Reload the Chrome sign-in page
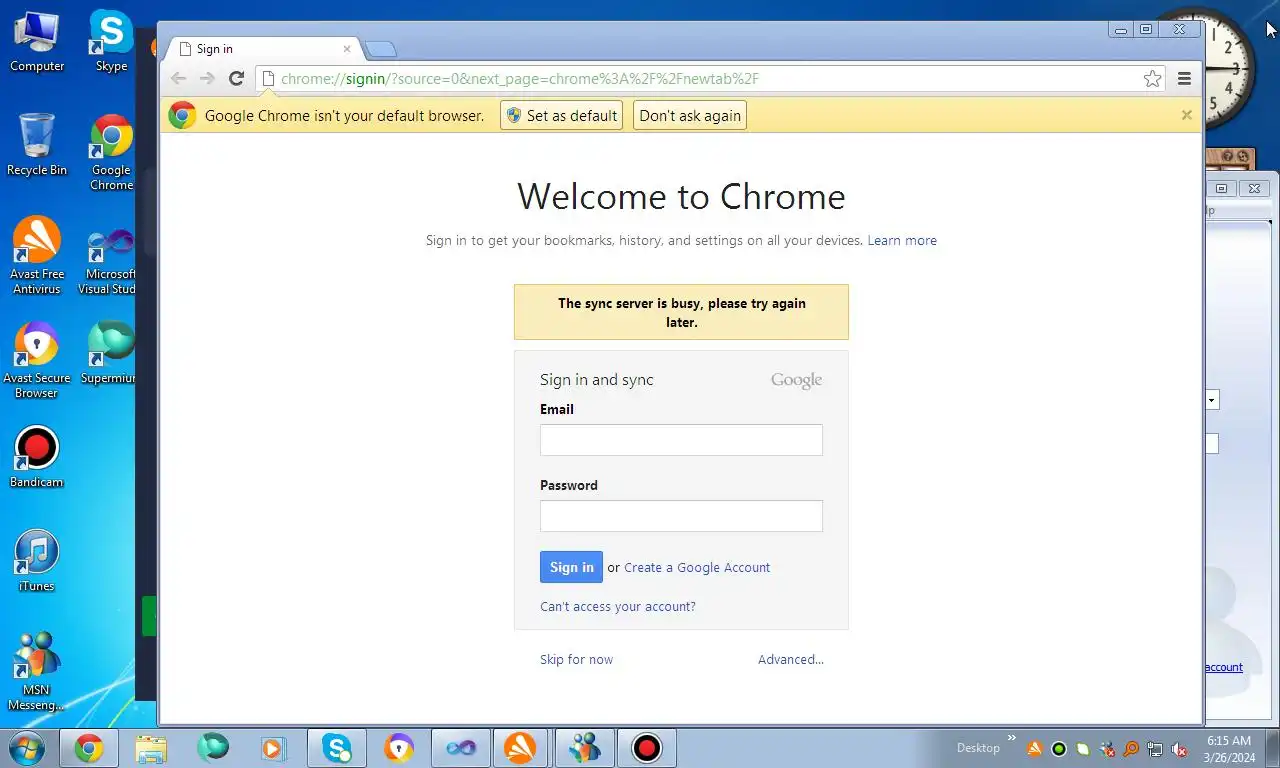Screen dimensions: 1280x768 coord(236,79)
